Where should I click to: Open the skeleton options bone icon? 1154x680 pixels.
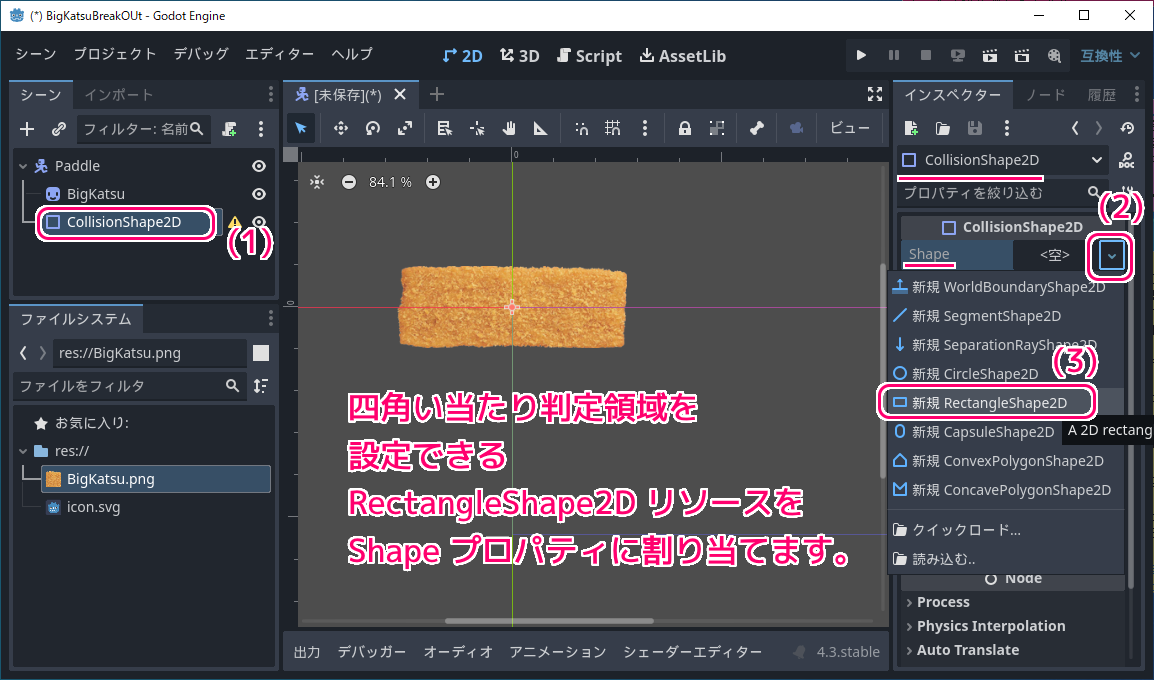[757, 128]
